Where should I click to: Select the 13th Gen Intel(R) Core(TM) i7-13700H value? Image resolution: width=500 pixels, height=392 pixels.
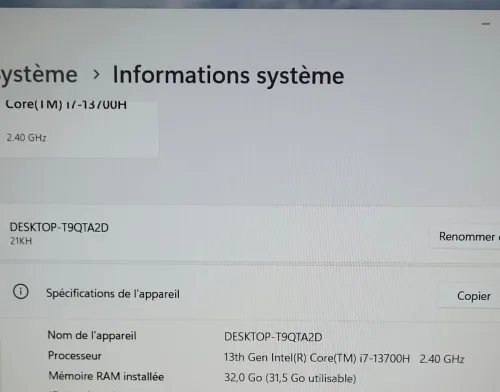pyautogui.click(x=317, y=358)
